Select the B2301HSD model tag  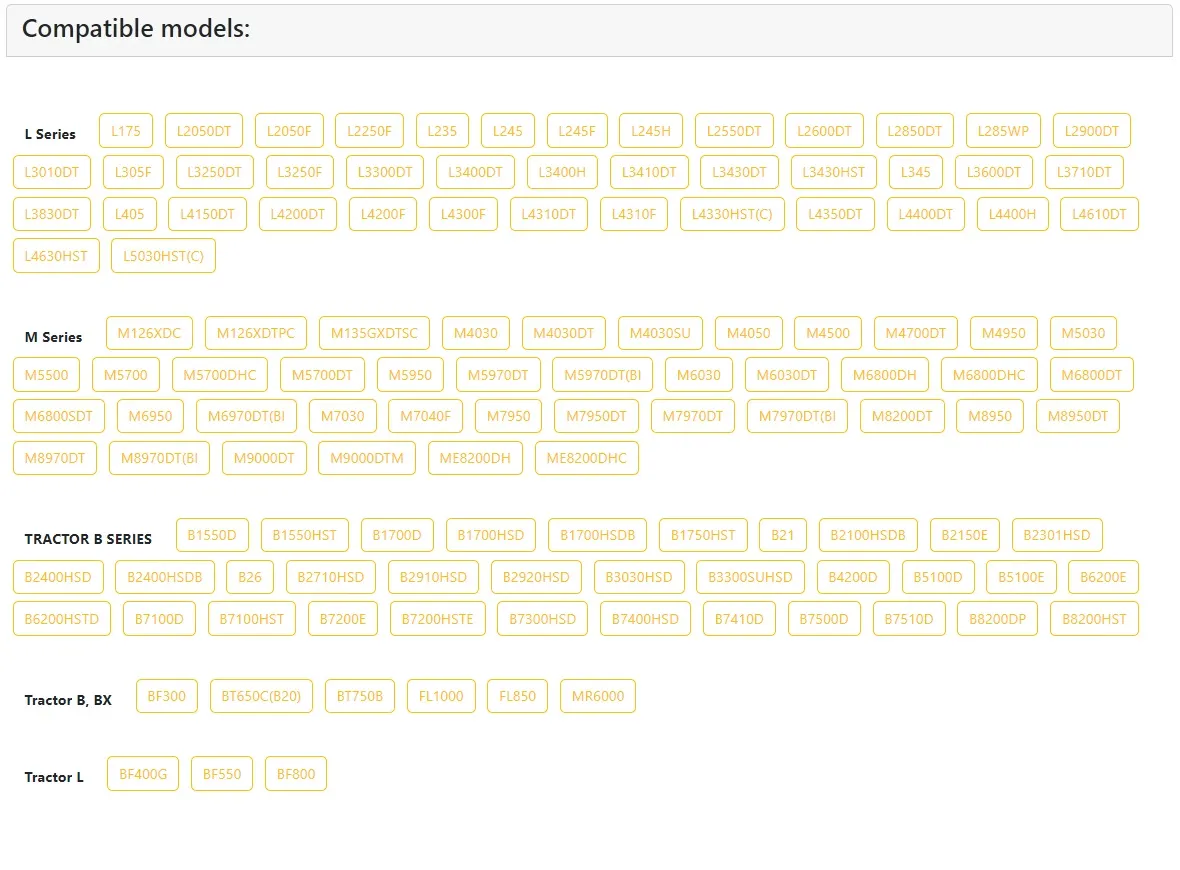point(1057,535)
